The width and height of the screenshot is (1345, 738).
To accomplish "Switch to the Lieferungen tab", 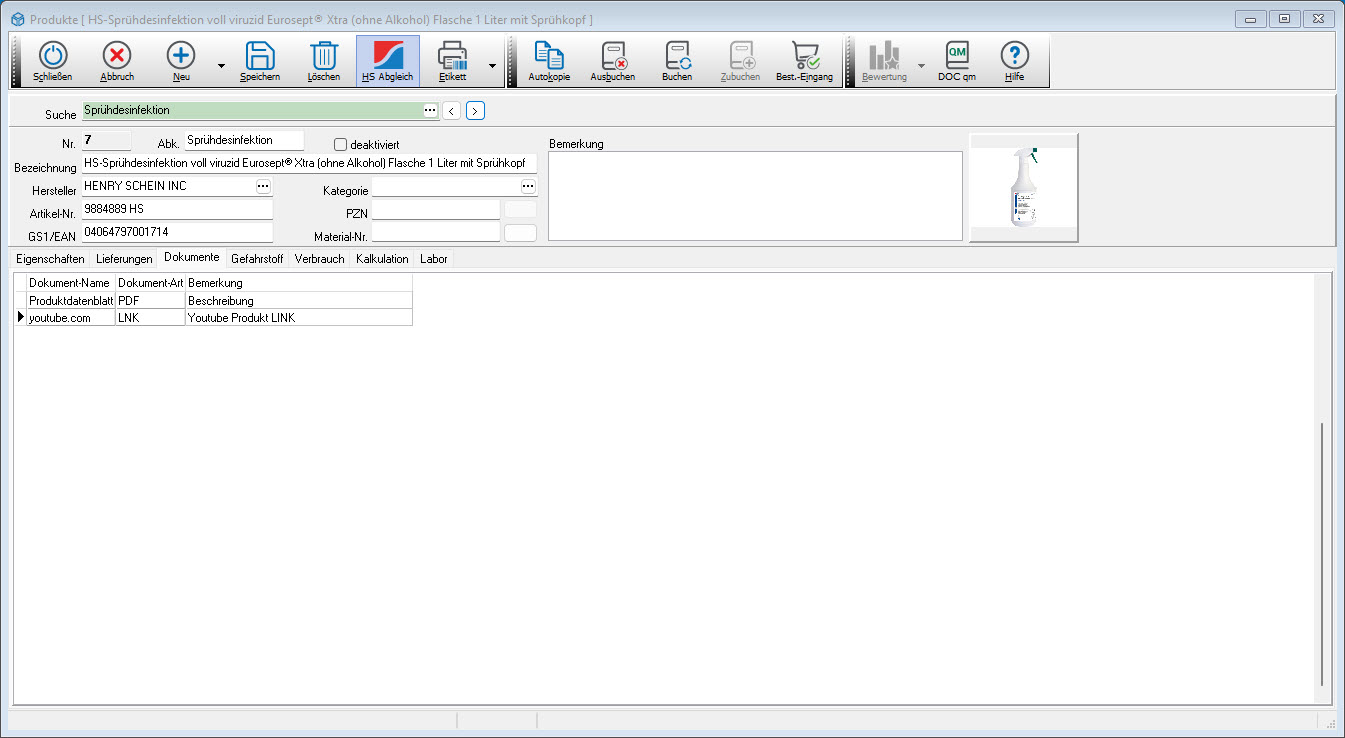I will tap(124, 259).
